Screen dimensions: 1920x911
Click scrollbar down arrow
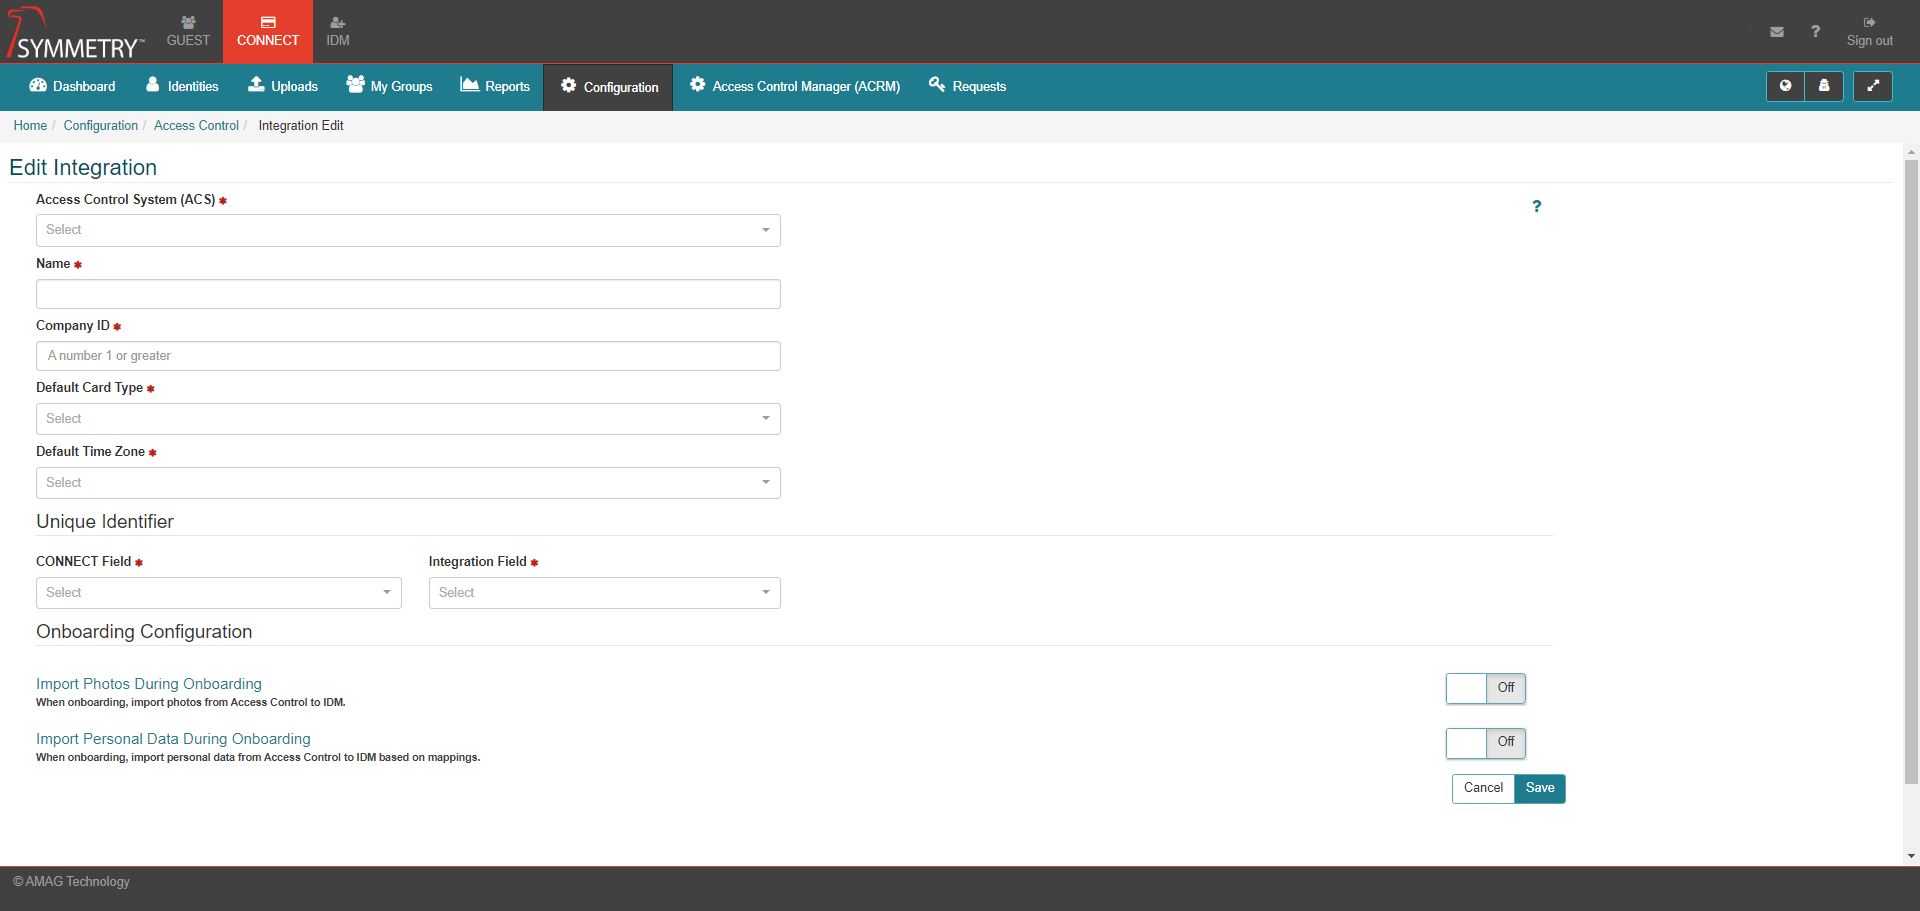point(1911,856)
